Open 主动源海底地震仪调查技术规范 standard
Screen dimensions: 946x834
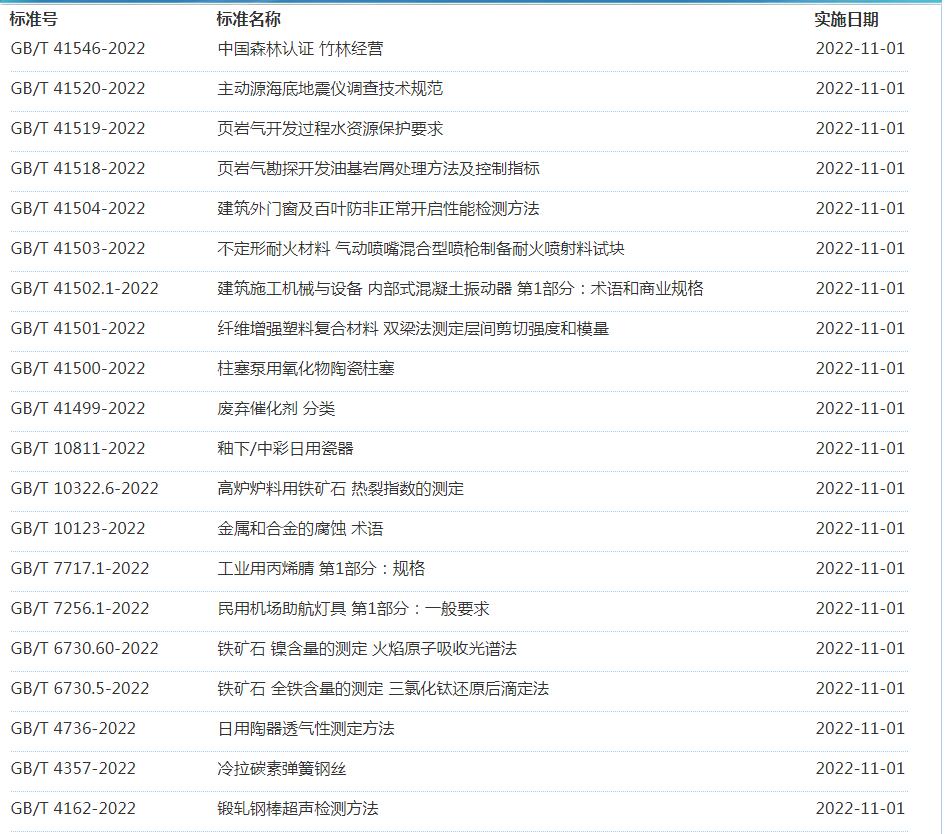click(330, 88)
